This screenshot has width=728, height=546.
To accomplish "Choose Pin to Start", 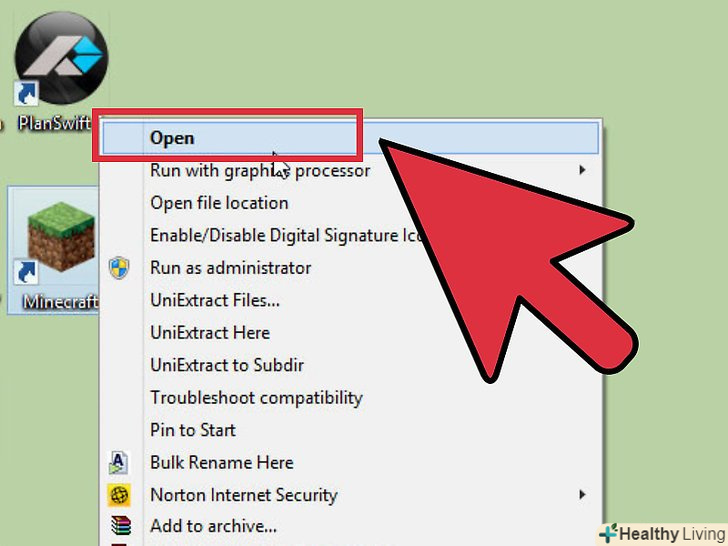I will pos(193,430).
